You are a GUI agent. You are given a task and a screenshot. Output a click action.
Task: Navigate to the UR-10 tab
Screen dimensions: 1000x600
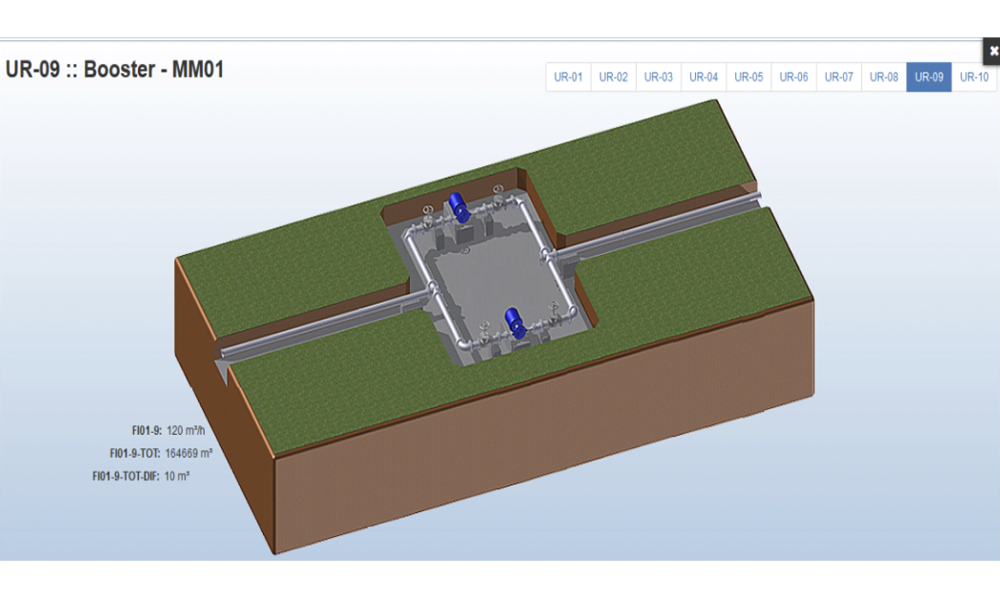coord(974,77)
